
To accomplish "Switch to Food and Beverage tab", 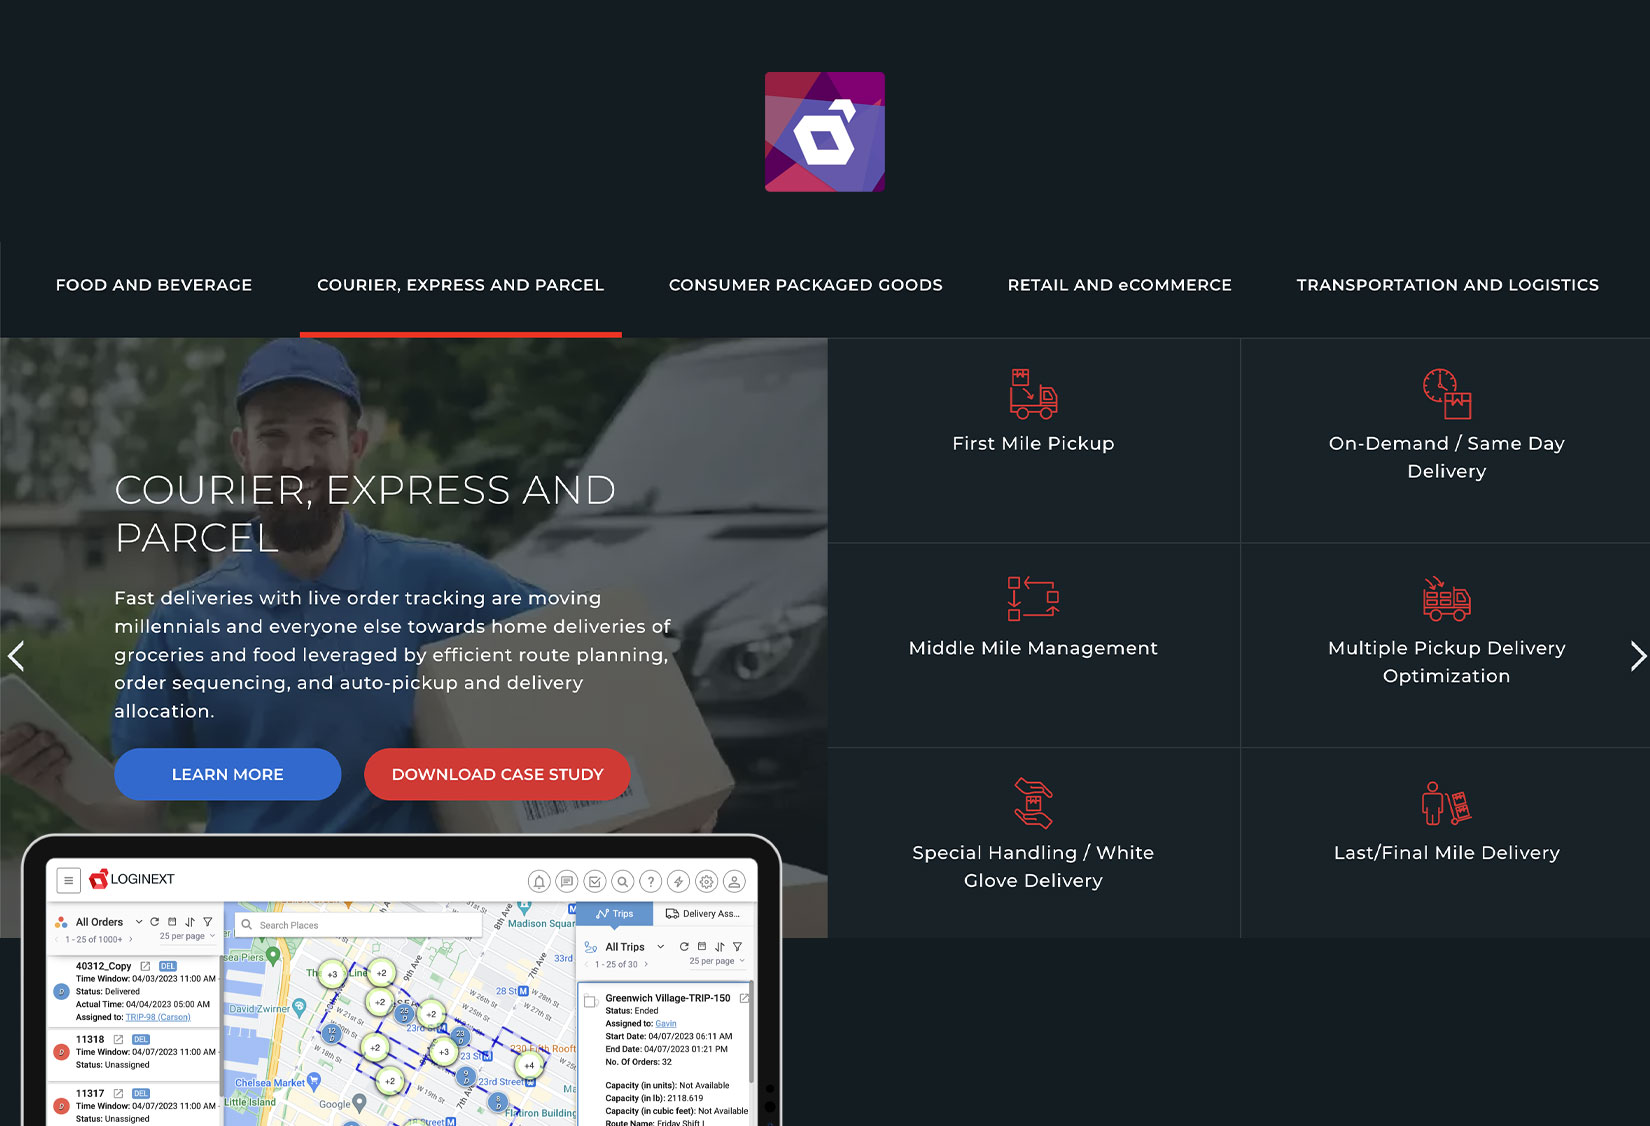I will pos(154,285).
